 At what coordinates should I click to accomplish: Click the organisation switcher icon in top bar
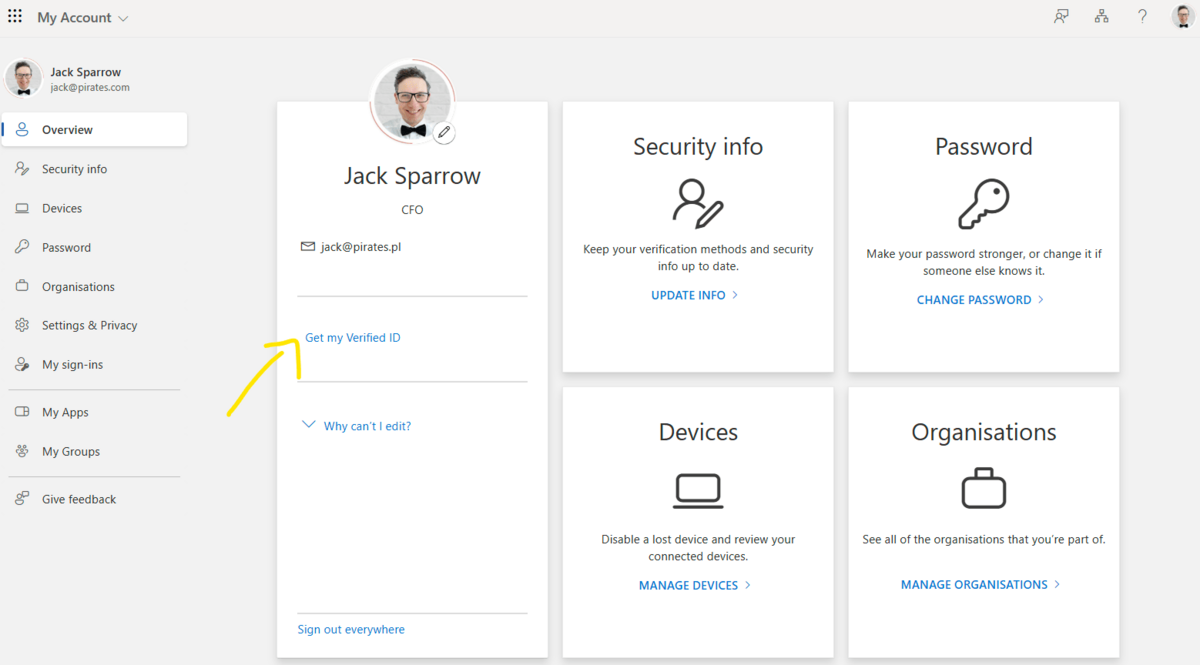coord(1101,16)
